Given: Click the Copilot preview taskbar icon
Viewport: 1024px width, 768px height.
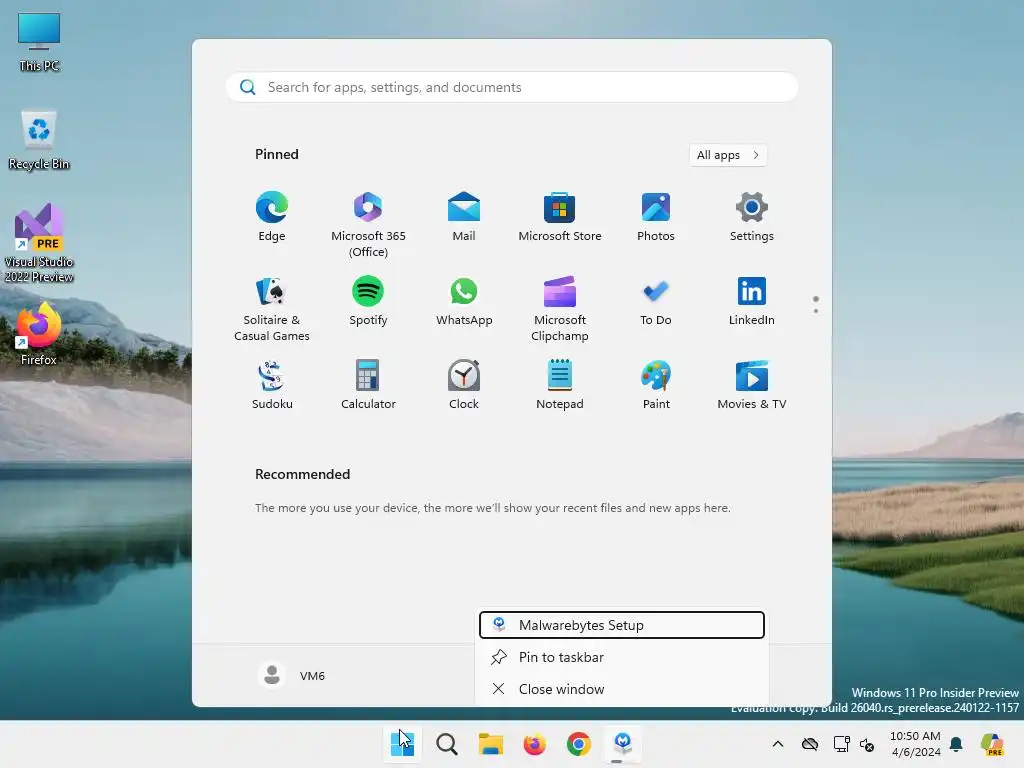Looking at the screenshot, I should (x=992, y=744).
